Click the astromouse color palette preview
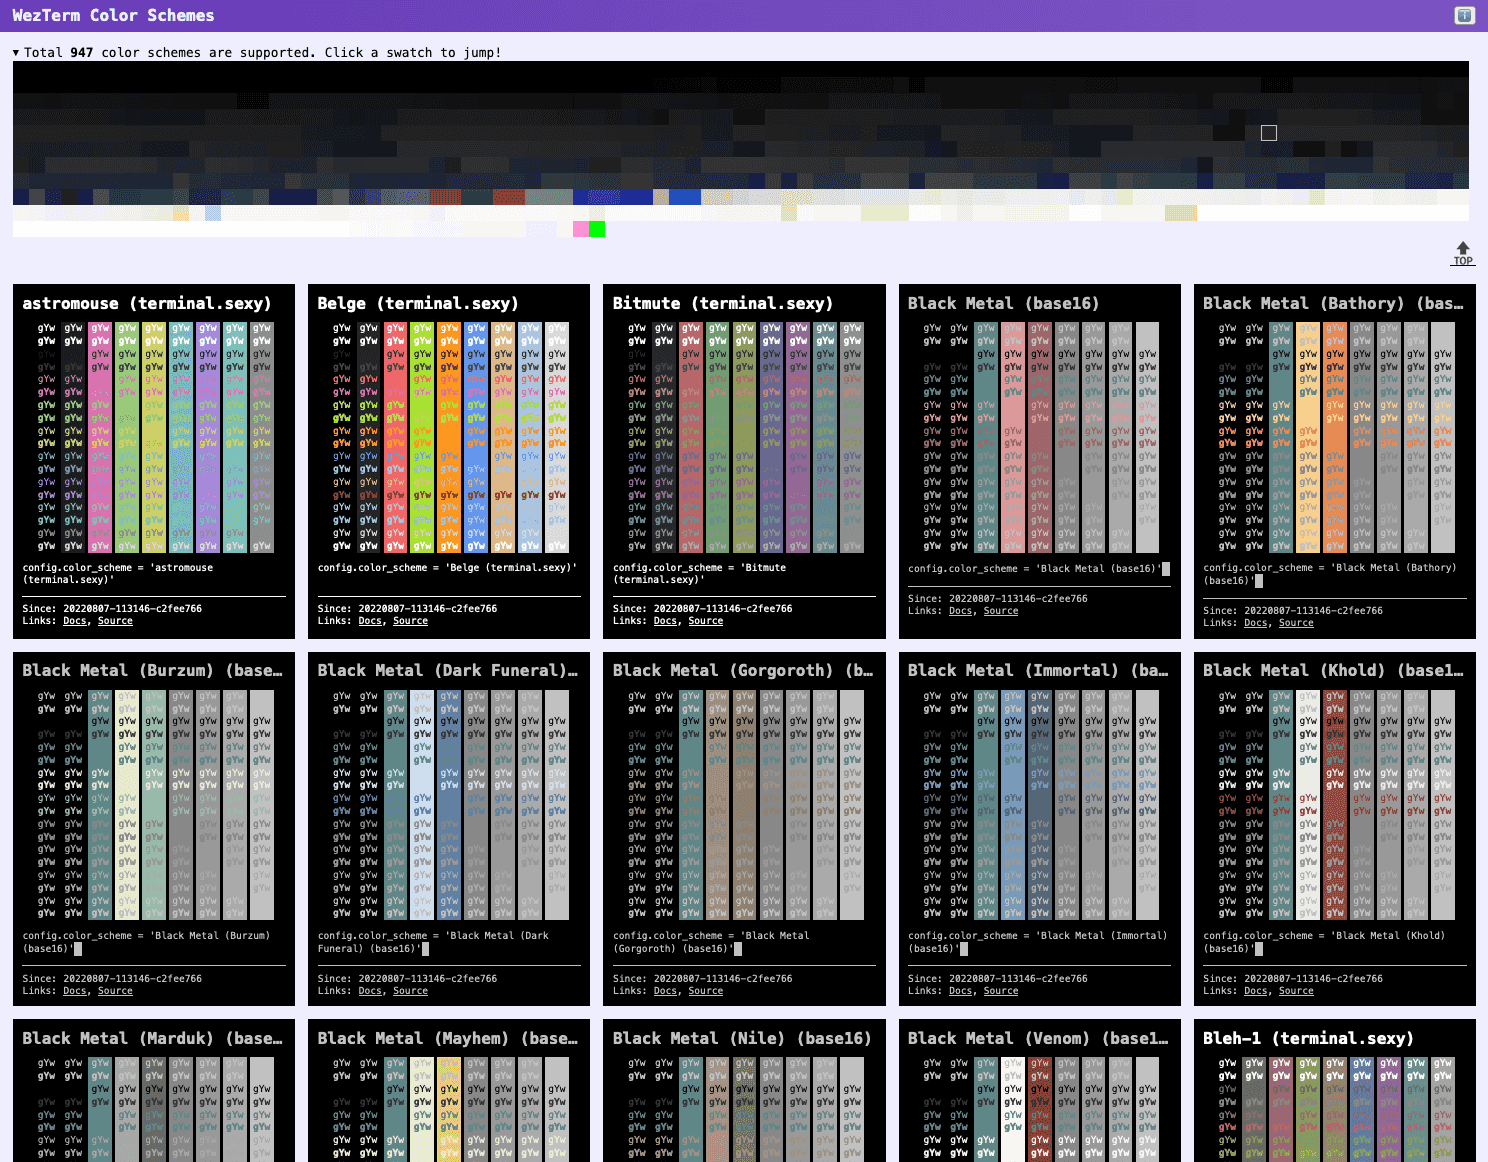Image resolution: width=1488 pixels, height=1162 pixels. click(x=154, y=437)
